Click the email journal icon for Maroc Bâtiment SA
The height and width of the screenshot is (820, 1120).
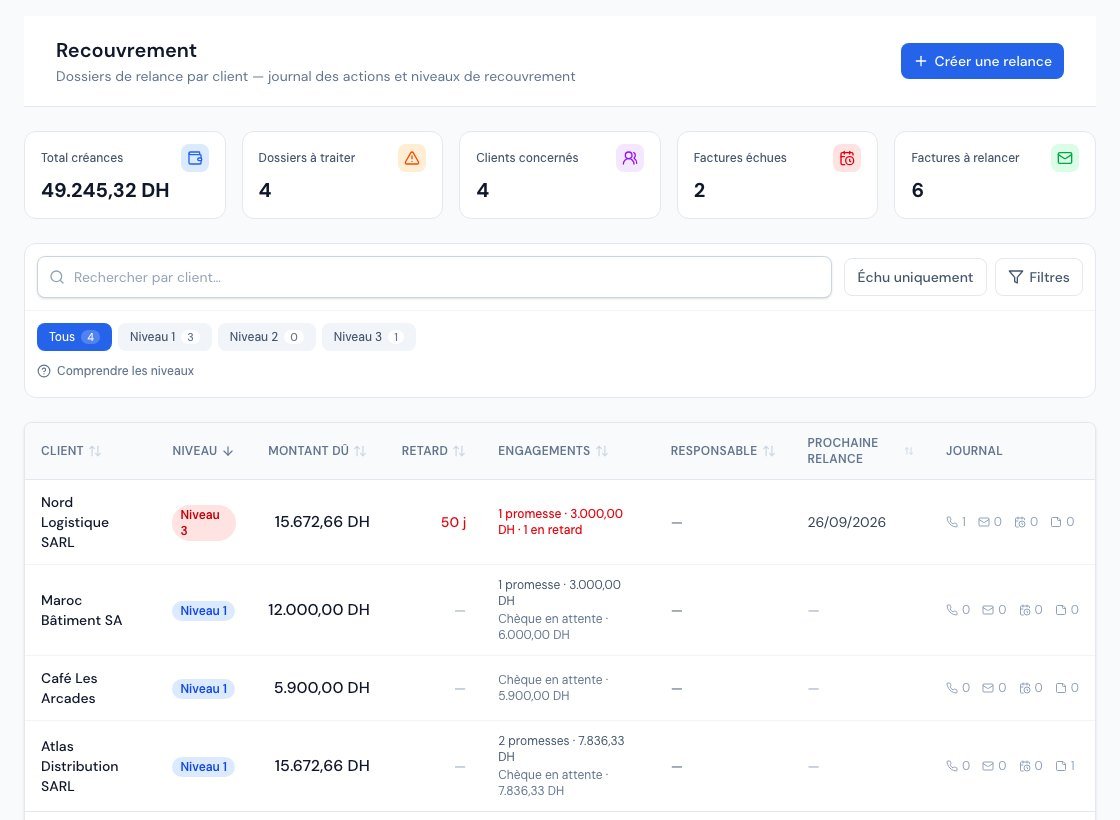[988, 610]
